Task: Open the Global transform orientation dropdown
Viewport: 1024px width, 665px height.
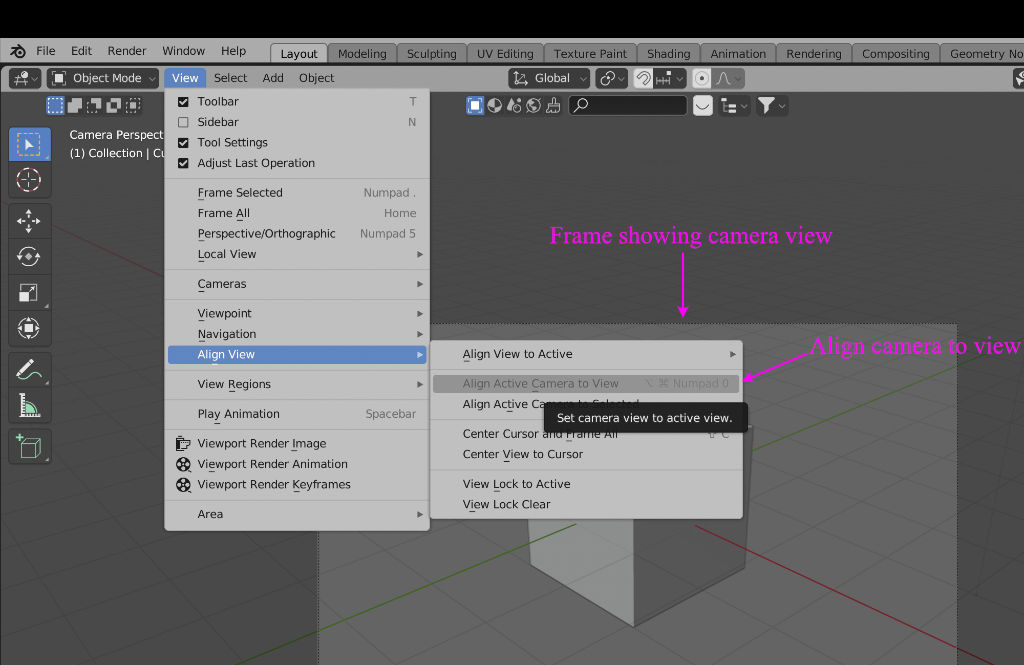Action: point(549,78)
